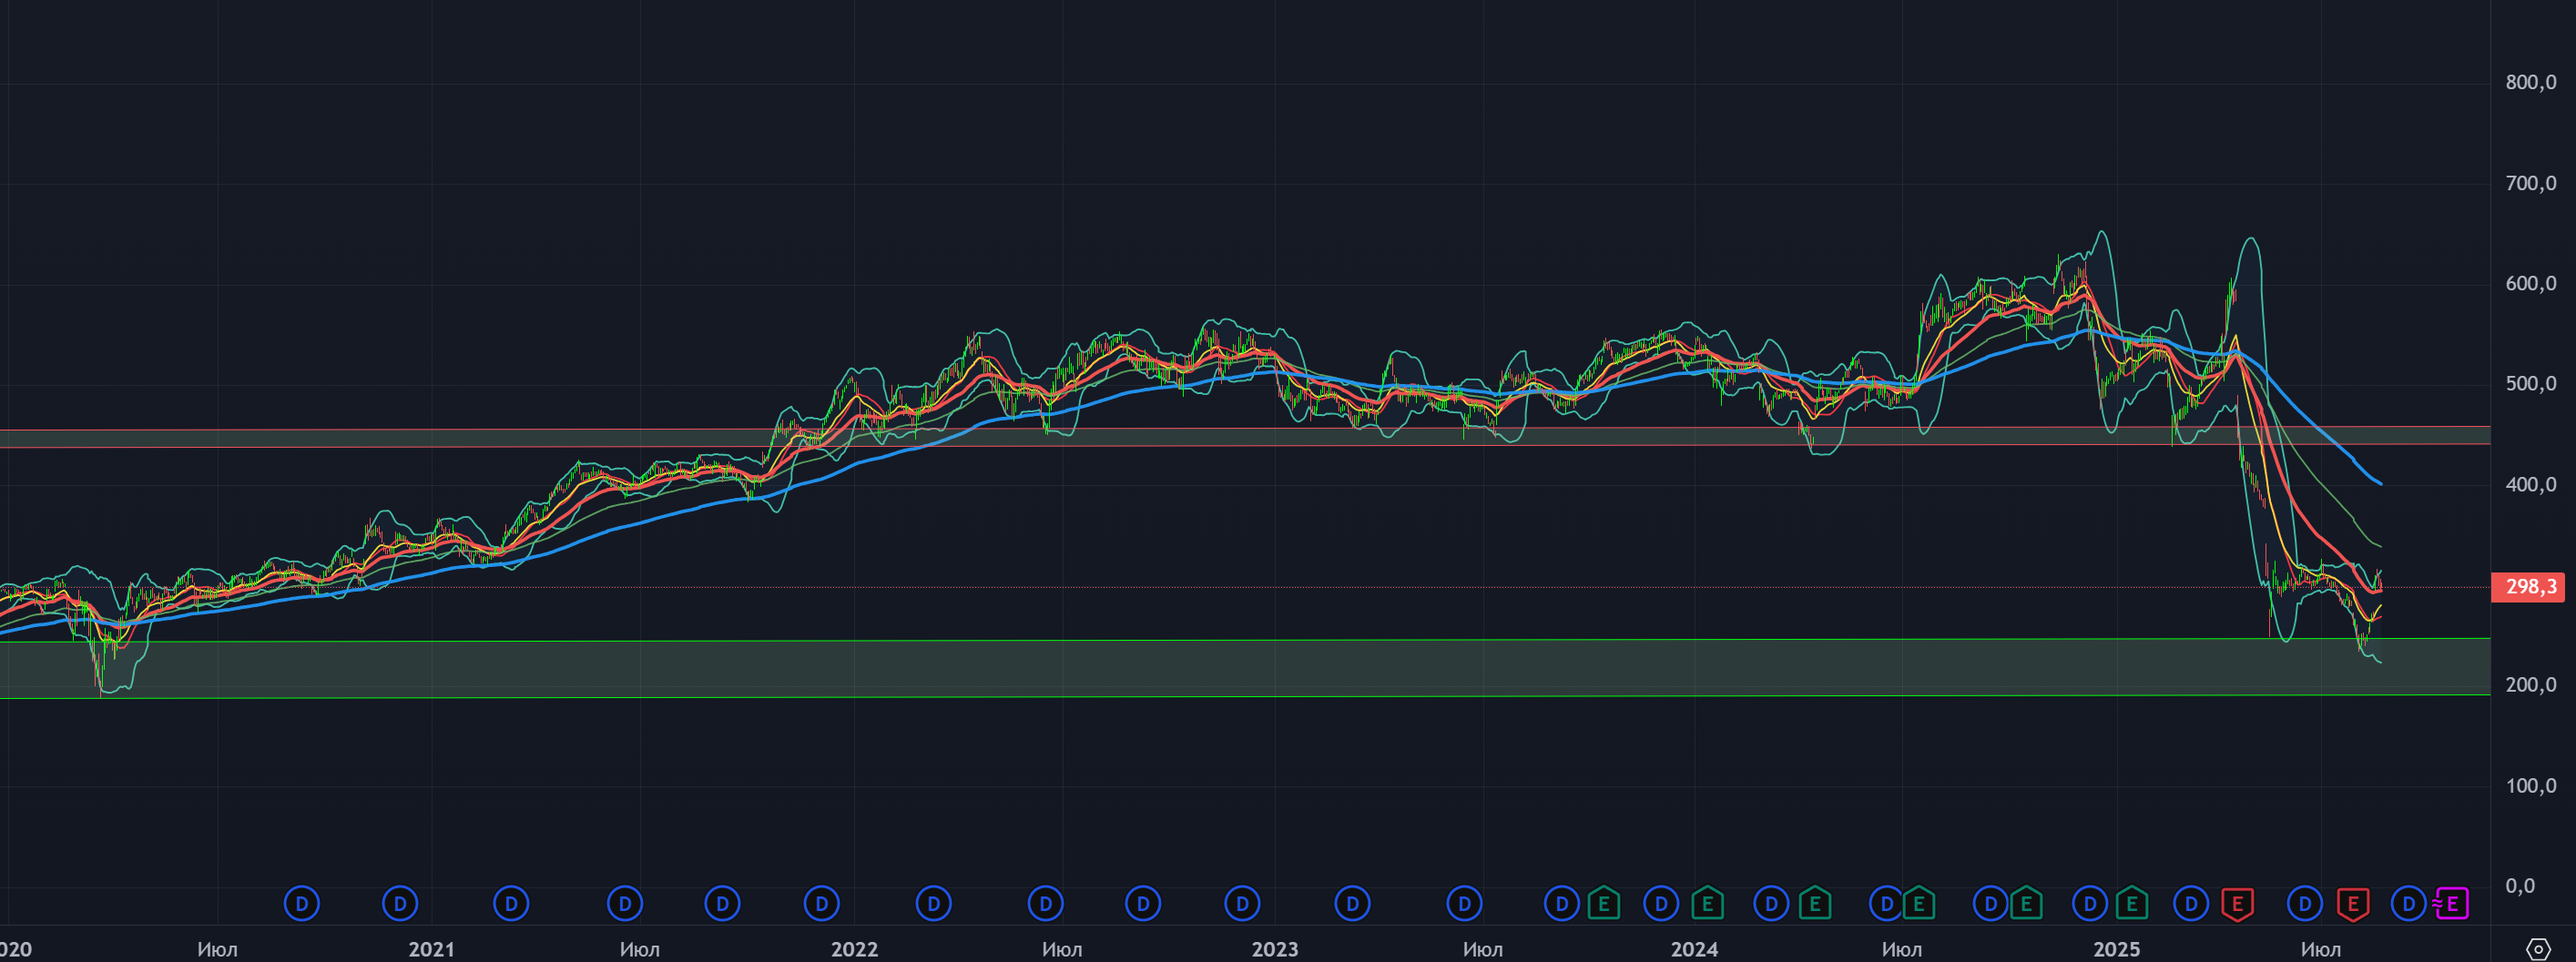Select the leftmost blue dividend D marker
Viewport: 2576px width, 962px height.
(301, 904)
